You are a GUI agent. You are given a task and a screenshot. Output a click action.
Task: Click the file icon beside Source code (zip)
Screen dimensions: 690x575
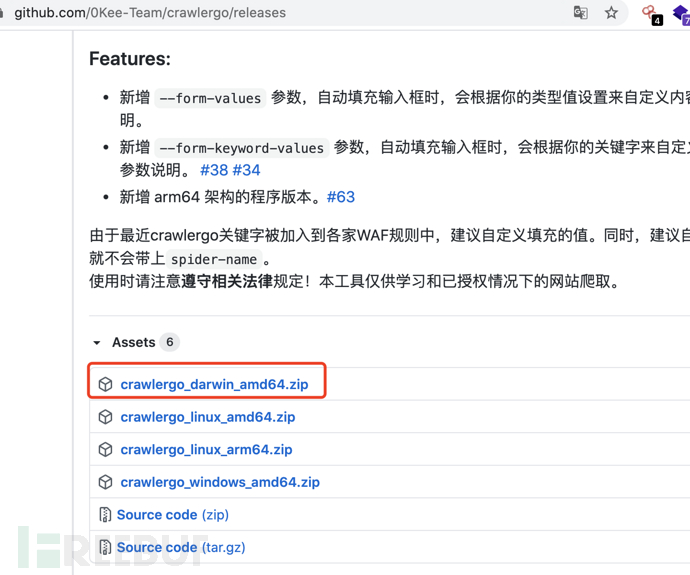[105, 515]
